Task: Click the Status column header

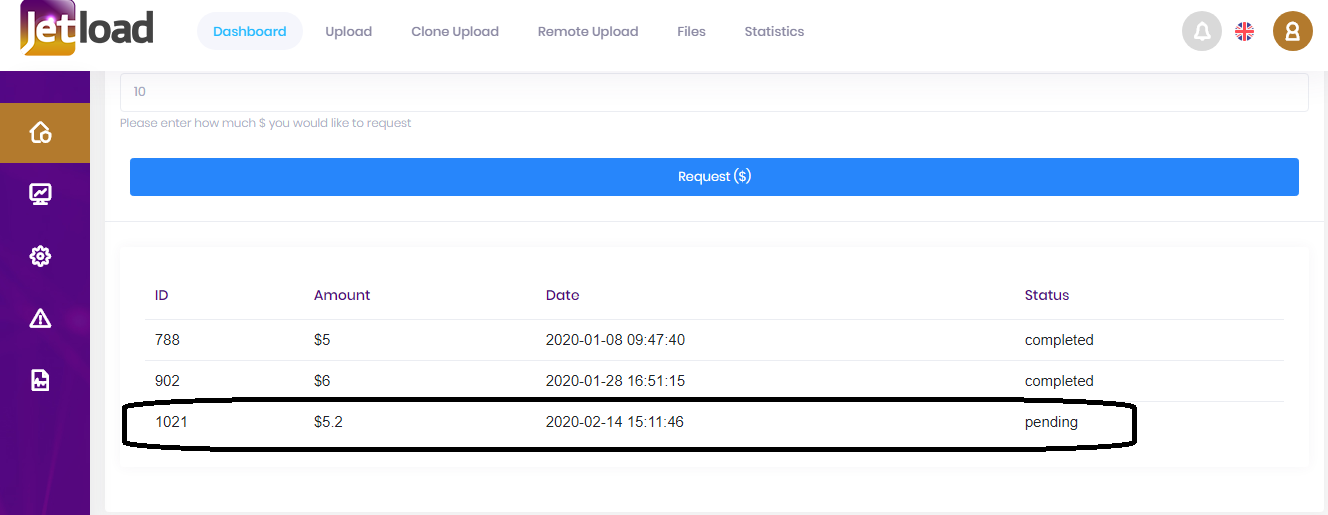Action: 1046,295
